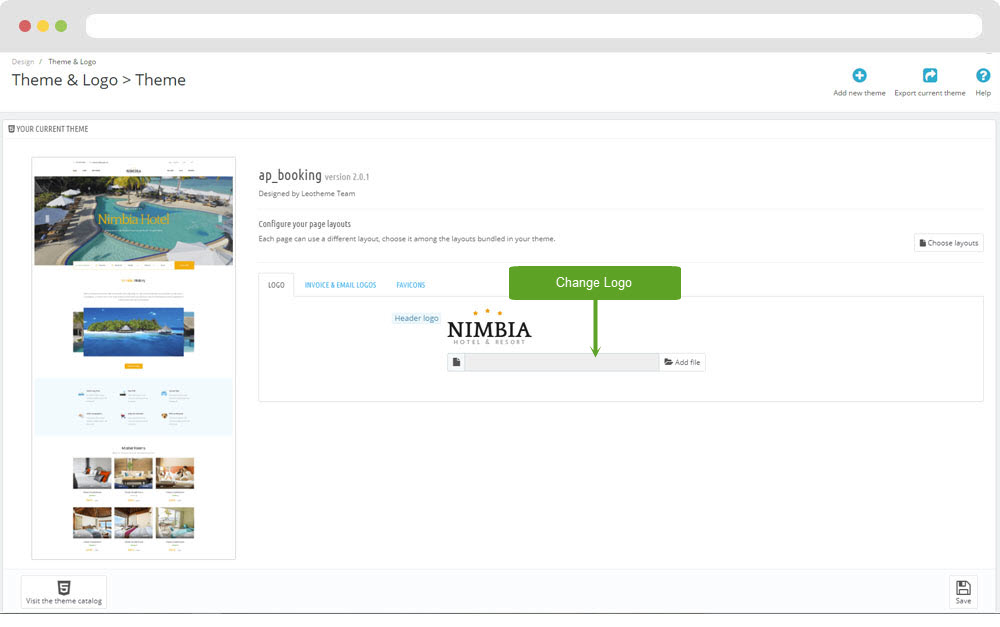
Task: Click the 'version 2.0.1' text
Action: 347,177
